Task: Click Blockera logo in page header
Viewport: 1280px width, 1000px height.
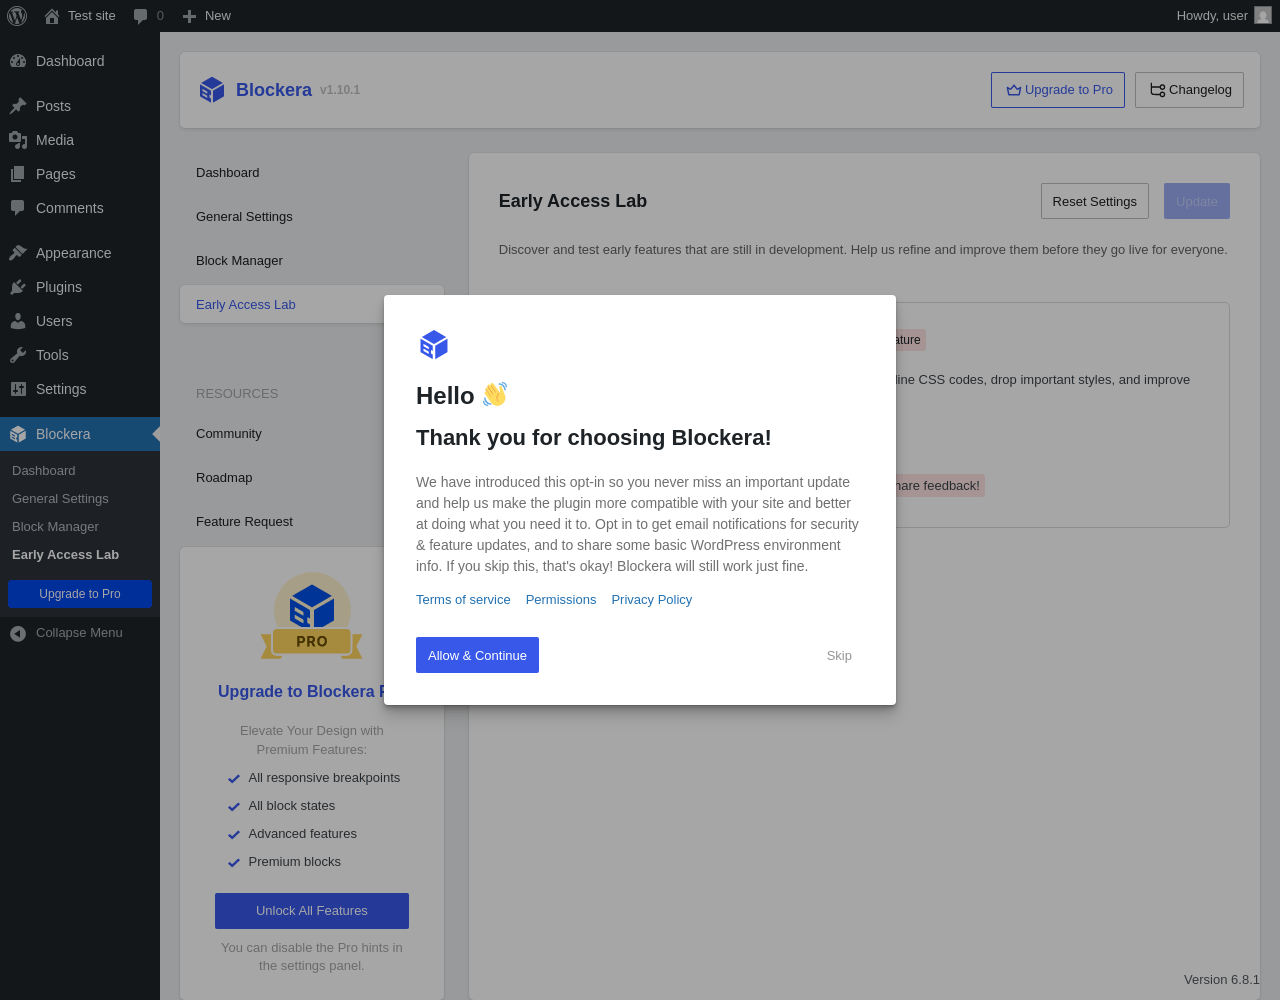Action: 212,90
